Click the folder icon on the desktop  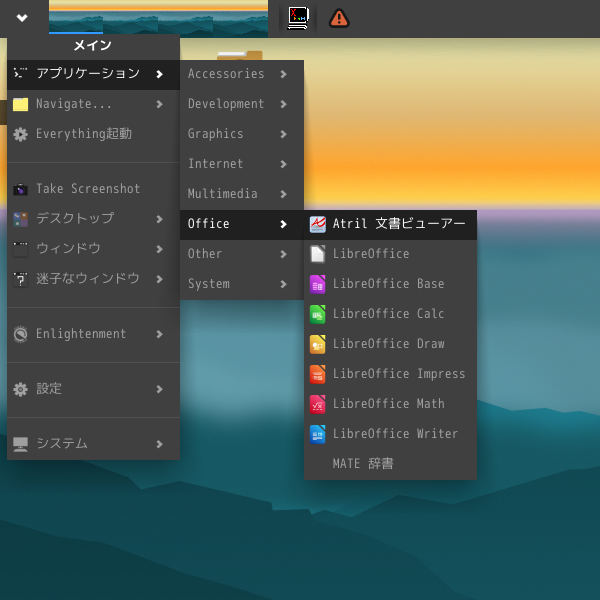(240, 55)
